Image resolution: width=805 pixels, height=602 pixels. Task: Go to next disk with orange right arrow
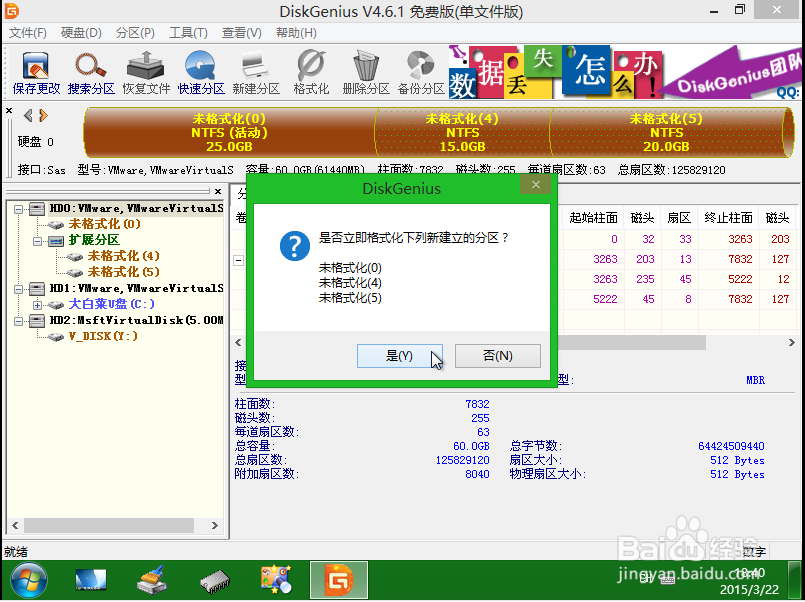(x=44, y=115)
